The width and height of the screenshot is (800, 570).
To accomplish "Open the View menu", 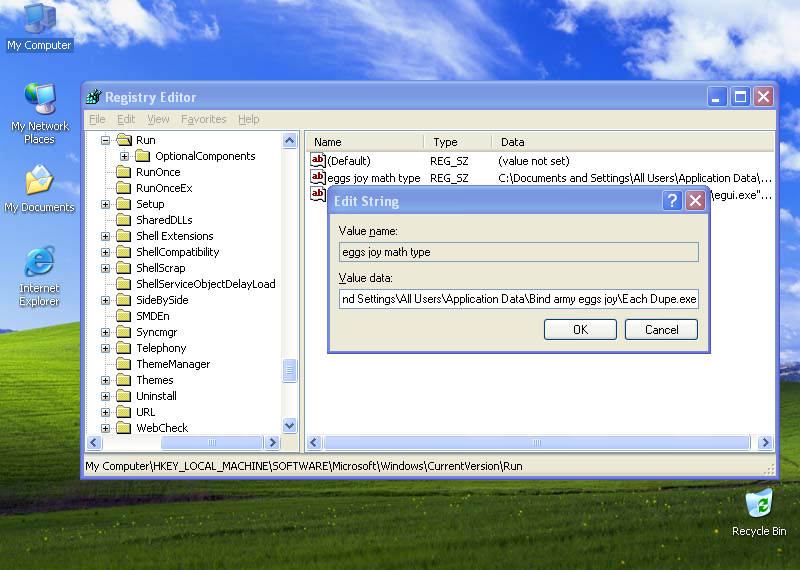I will point(158,119).
